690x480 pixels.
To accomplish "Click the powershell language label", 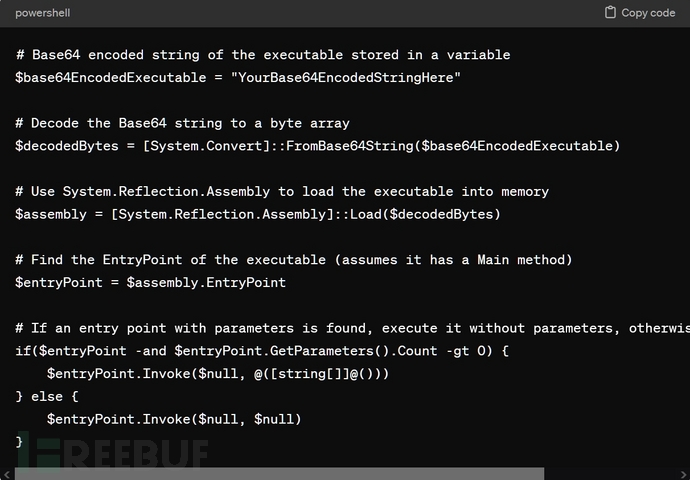I will coord(43,13).
